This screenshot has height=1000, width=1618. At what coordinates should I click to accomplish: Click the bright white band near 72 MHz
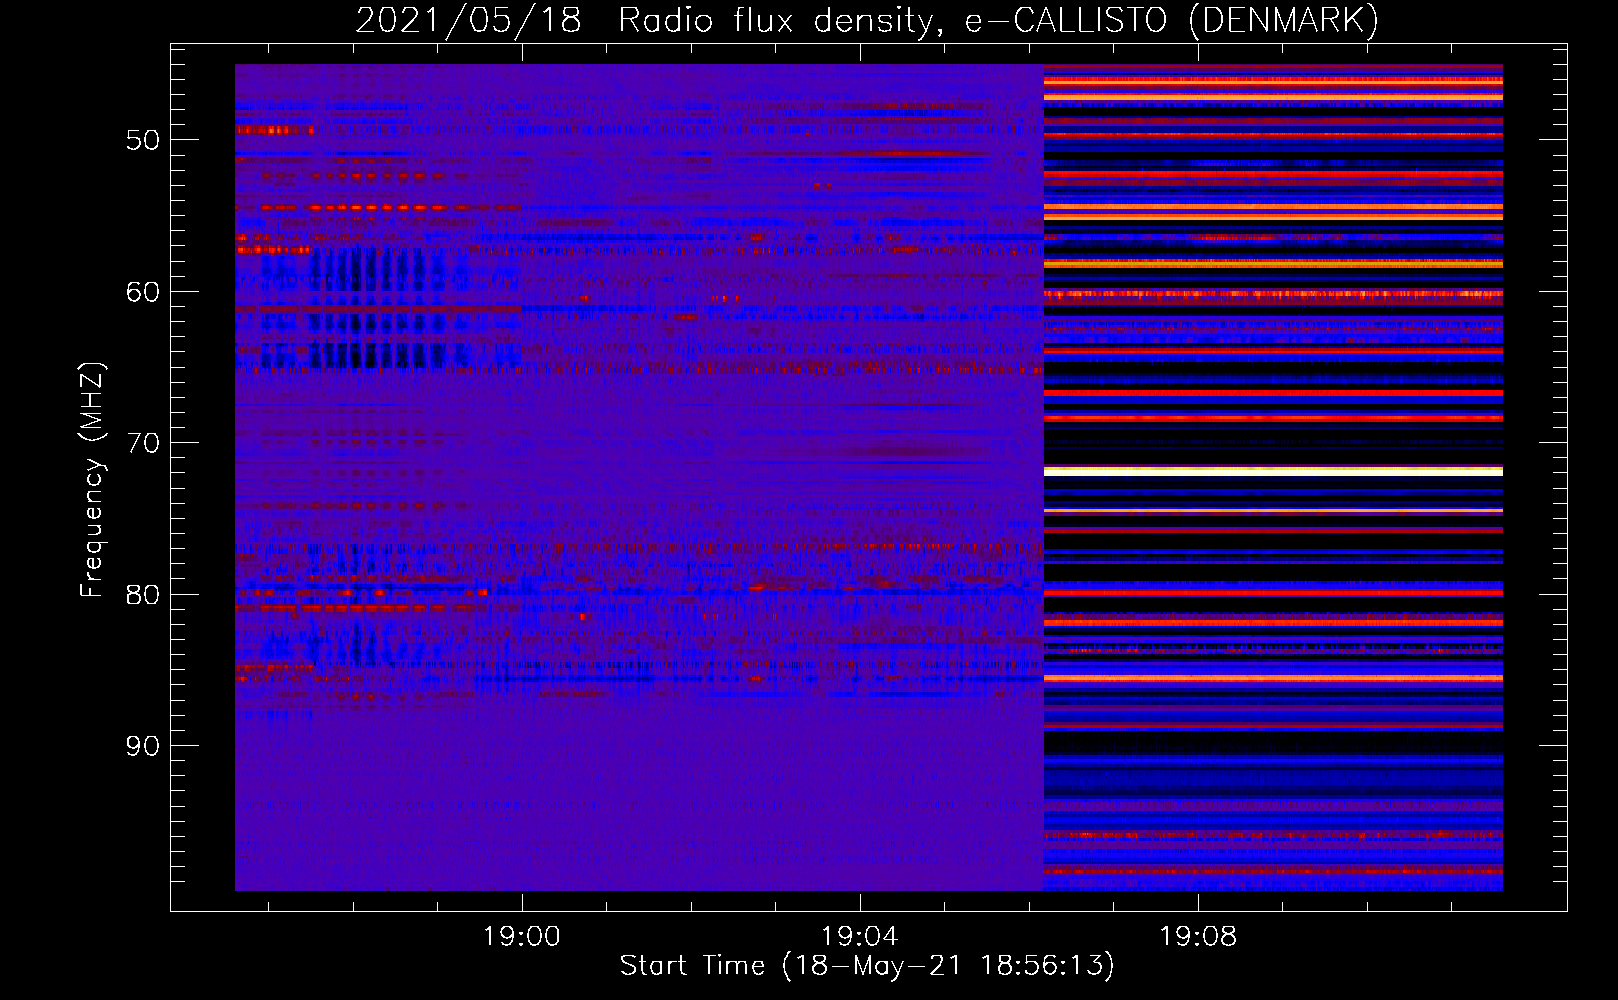(x=1273, y=471)
